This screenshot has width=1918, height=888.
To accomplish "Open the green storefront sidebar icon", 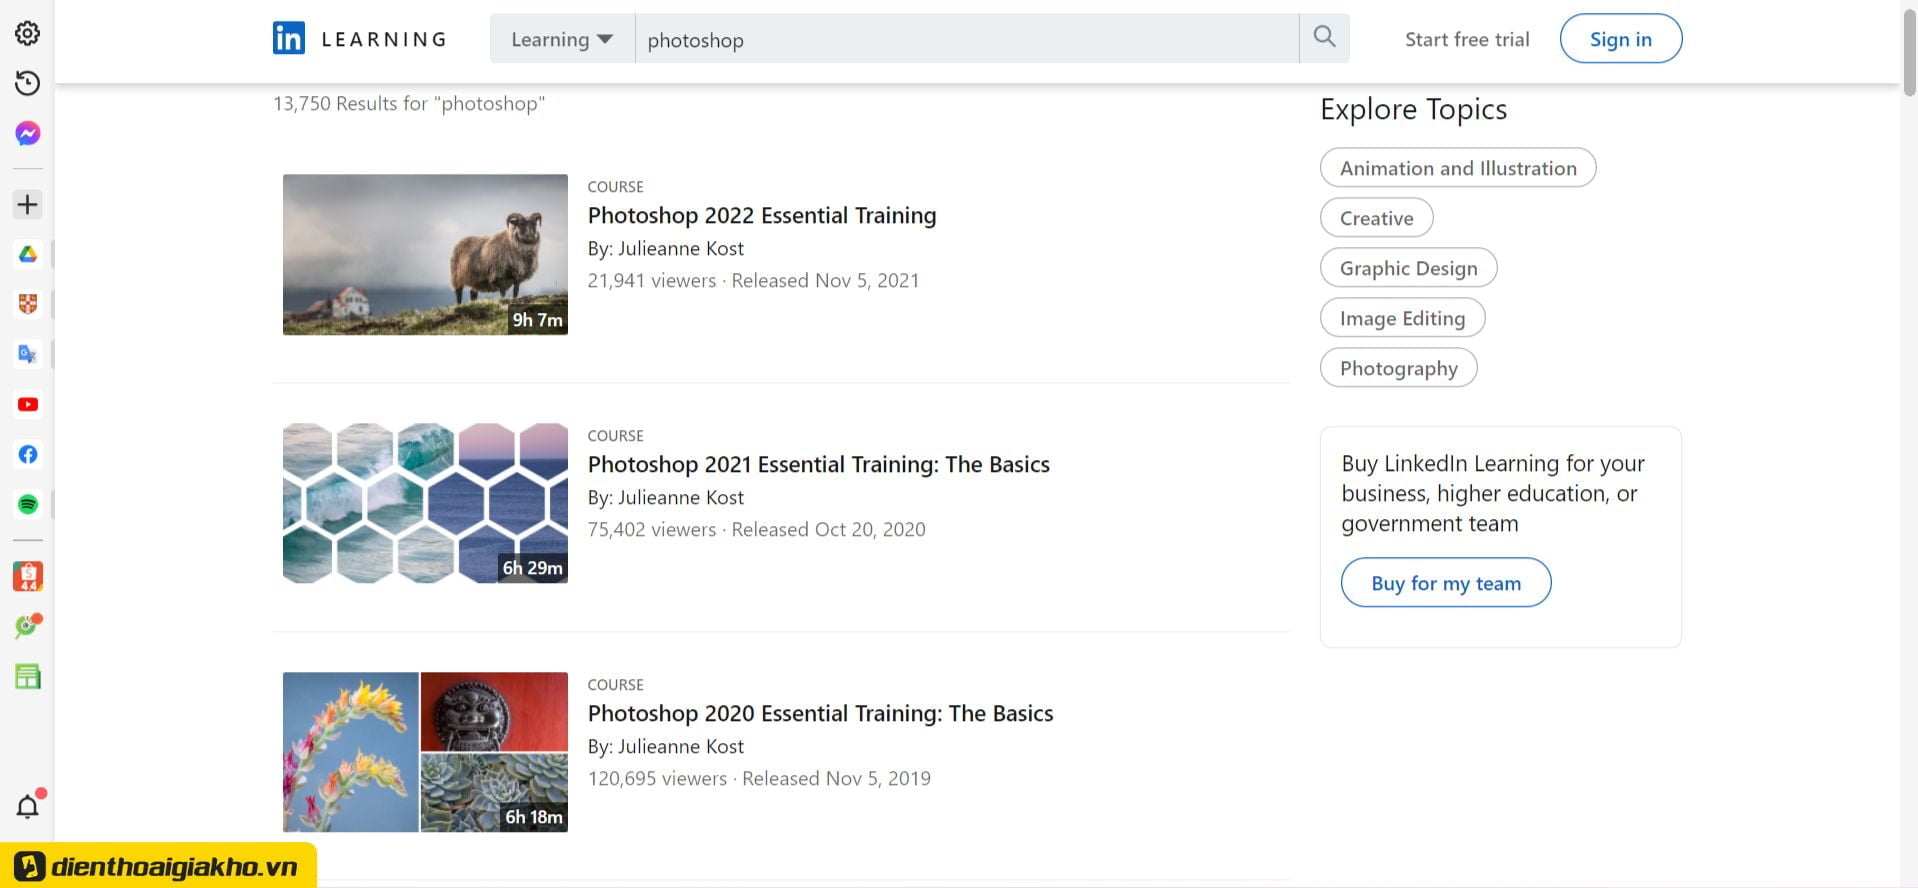I will [x=28, y=677].
